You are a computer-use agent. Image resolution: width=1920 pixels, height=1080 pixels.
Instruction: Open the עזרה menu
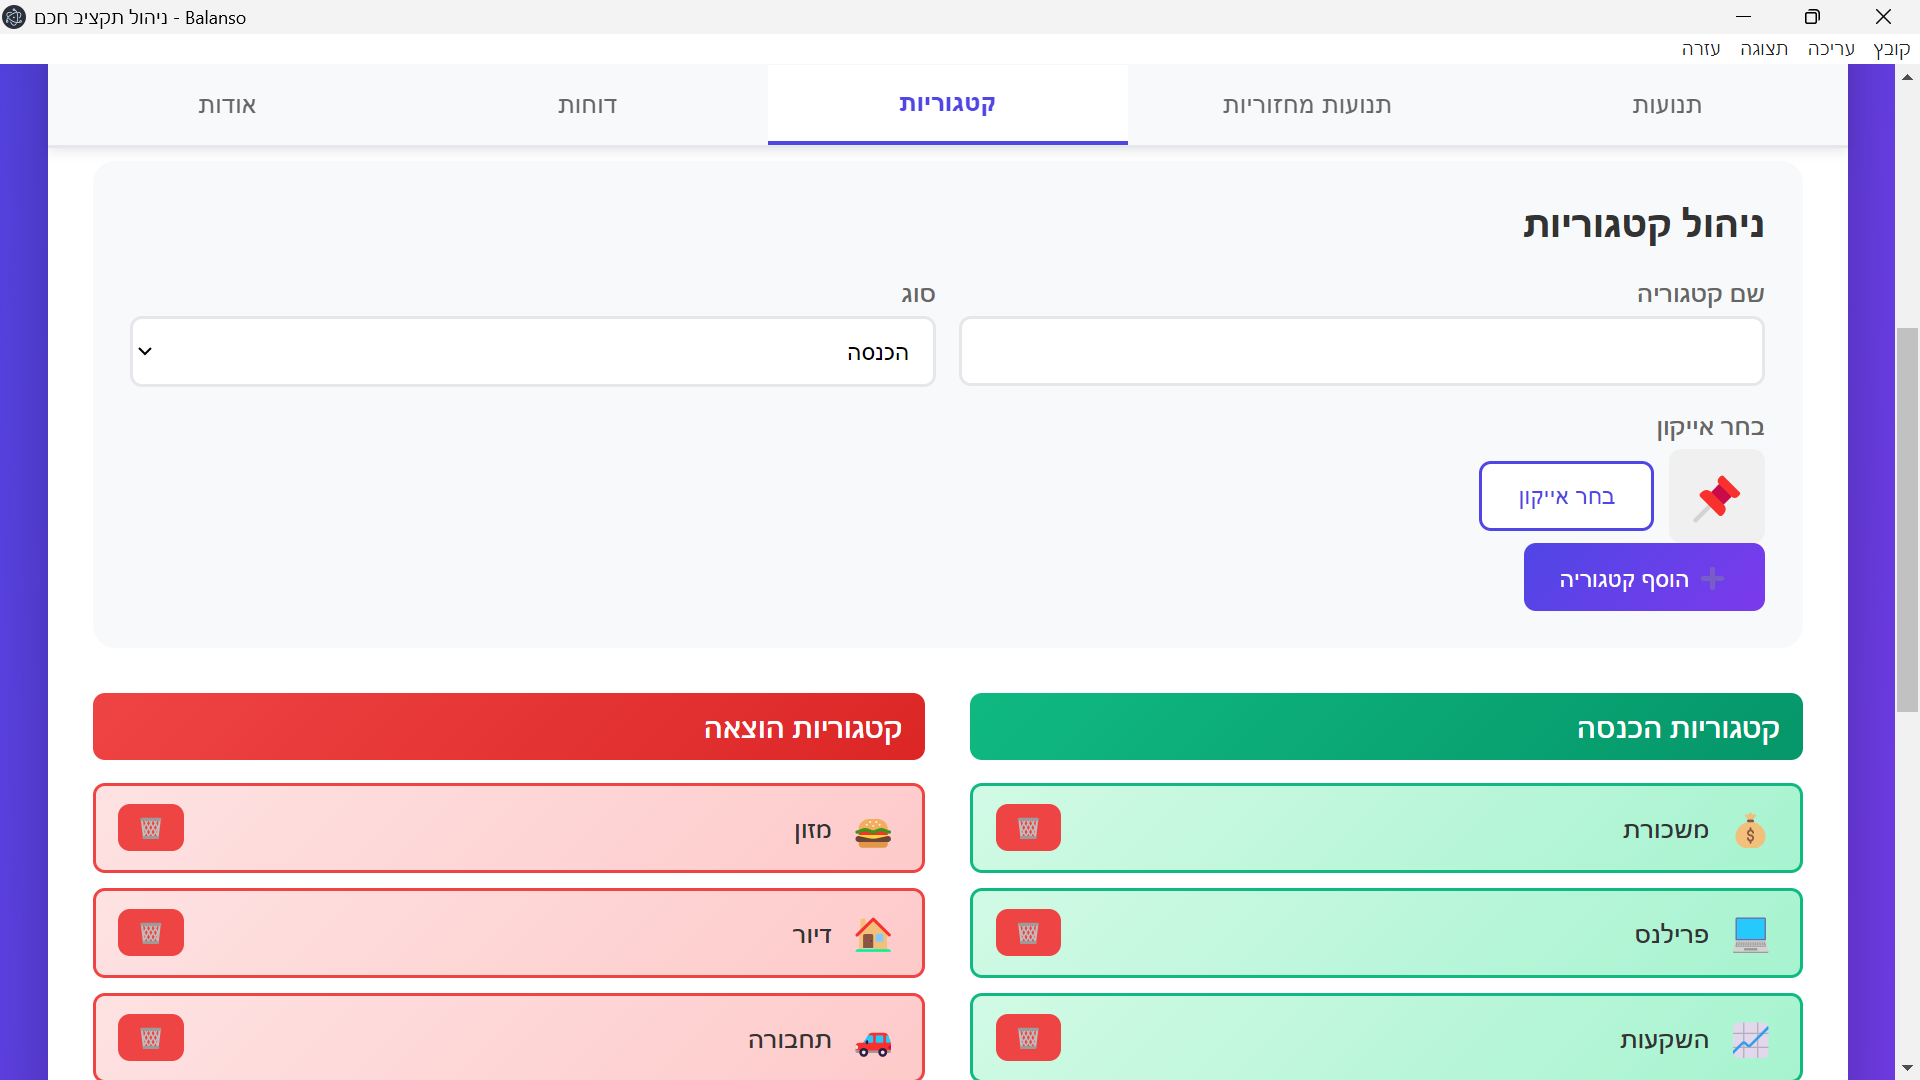(1700, 49)
